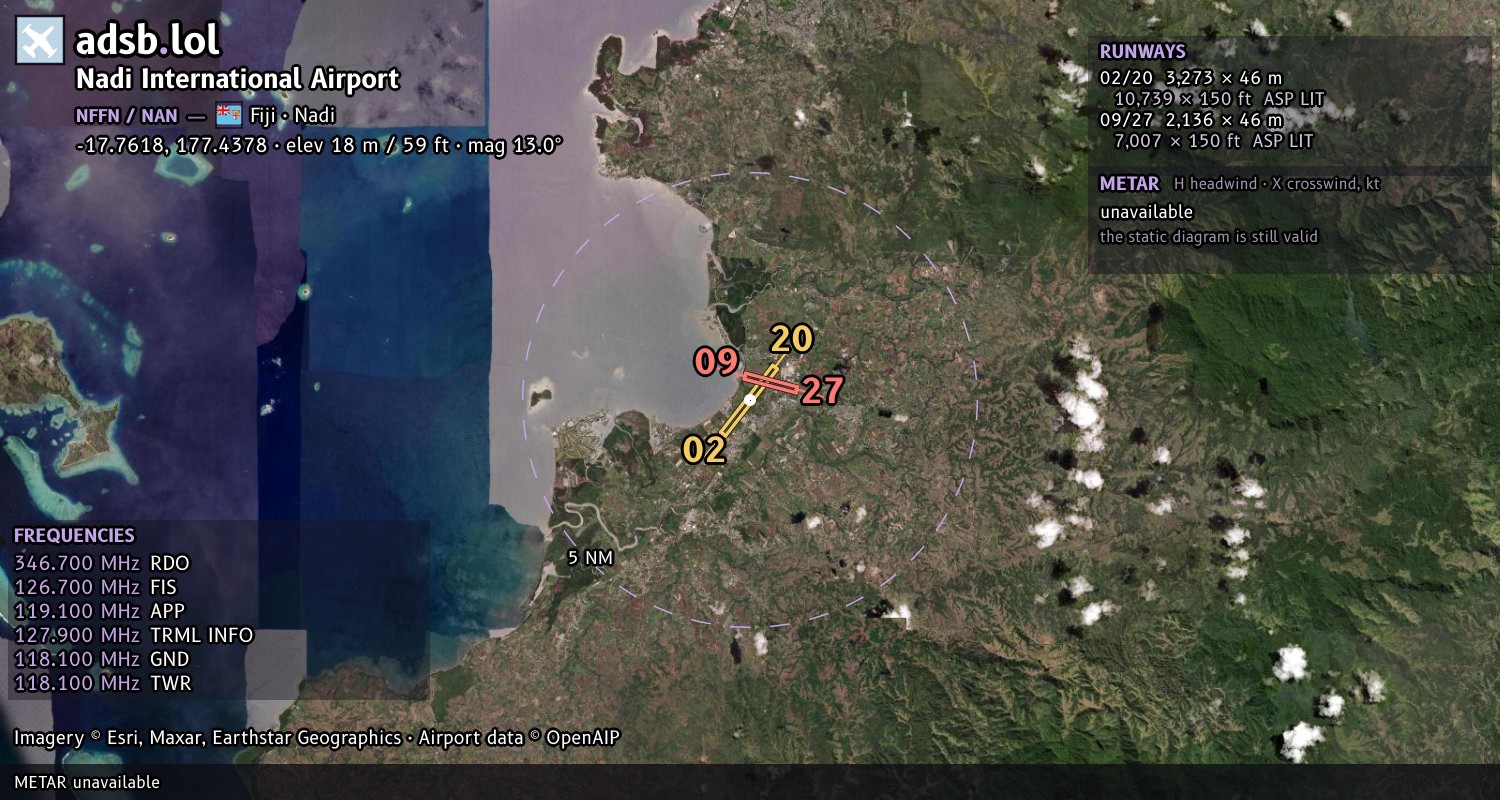Click the Imagery © Esri, Maxar attribution
The width and height of the screenshot is (1500, 800).
point(208,738)
